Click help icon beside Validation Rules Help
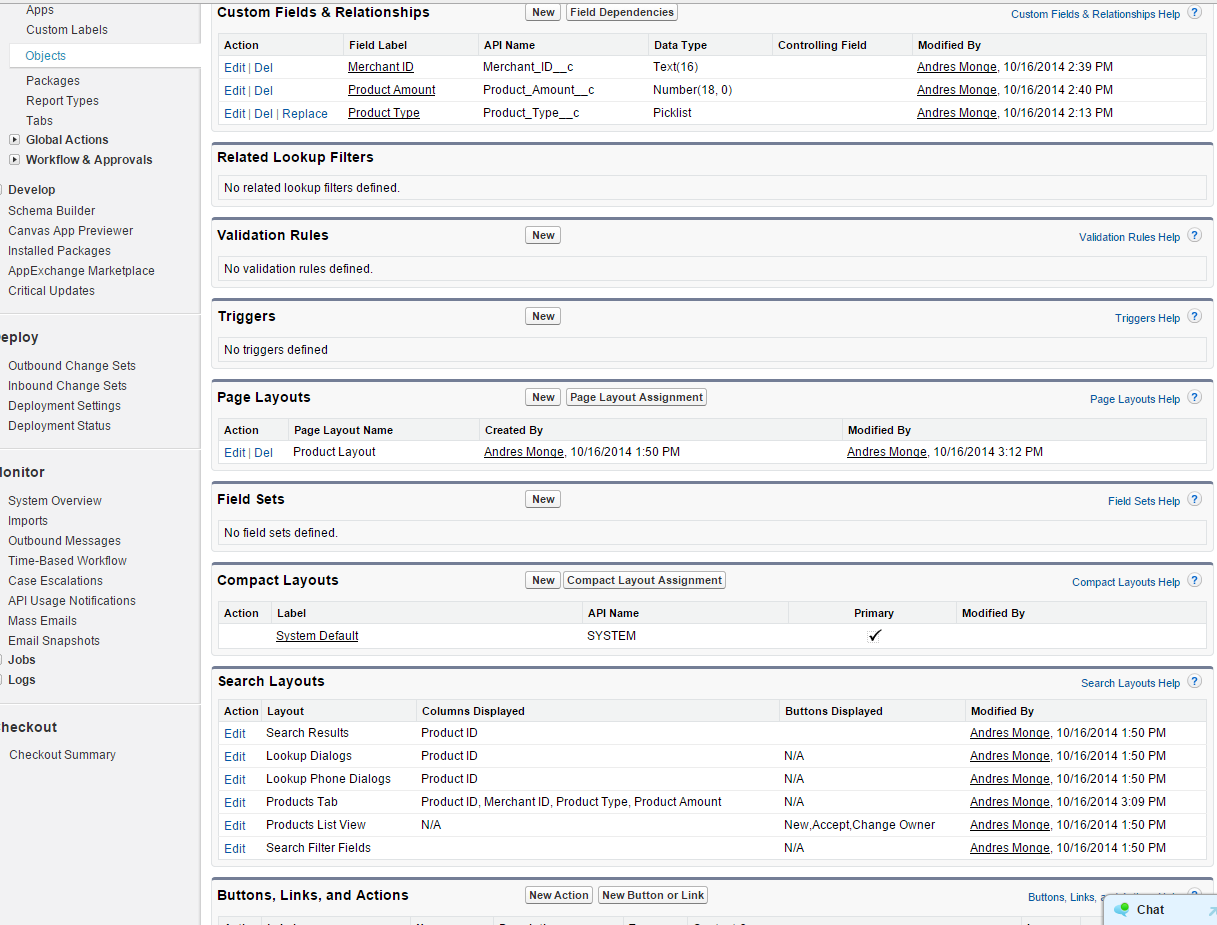The height and width of the screenshot is (925, 1217). 1194,236
